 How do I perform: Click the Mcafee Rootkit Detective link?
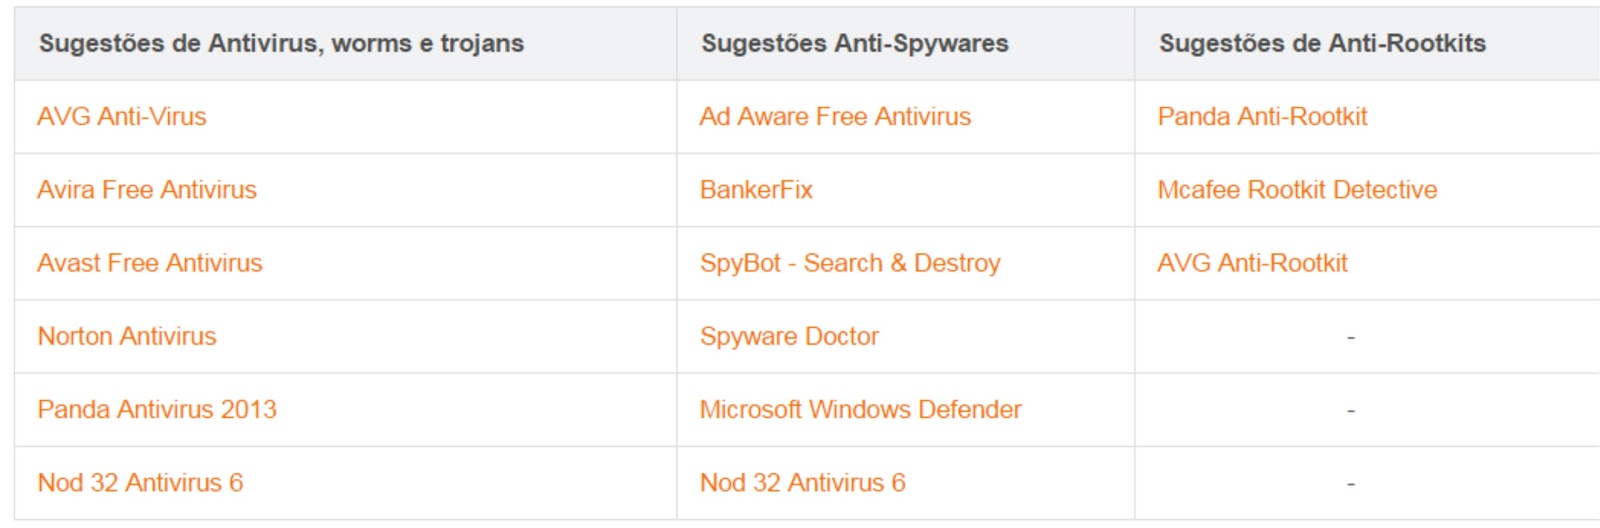(1297, 190)
